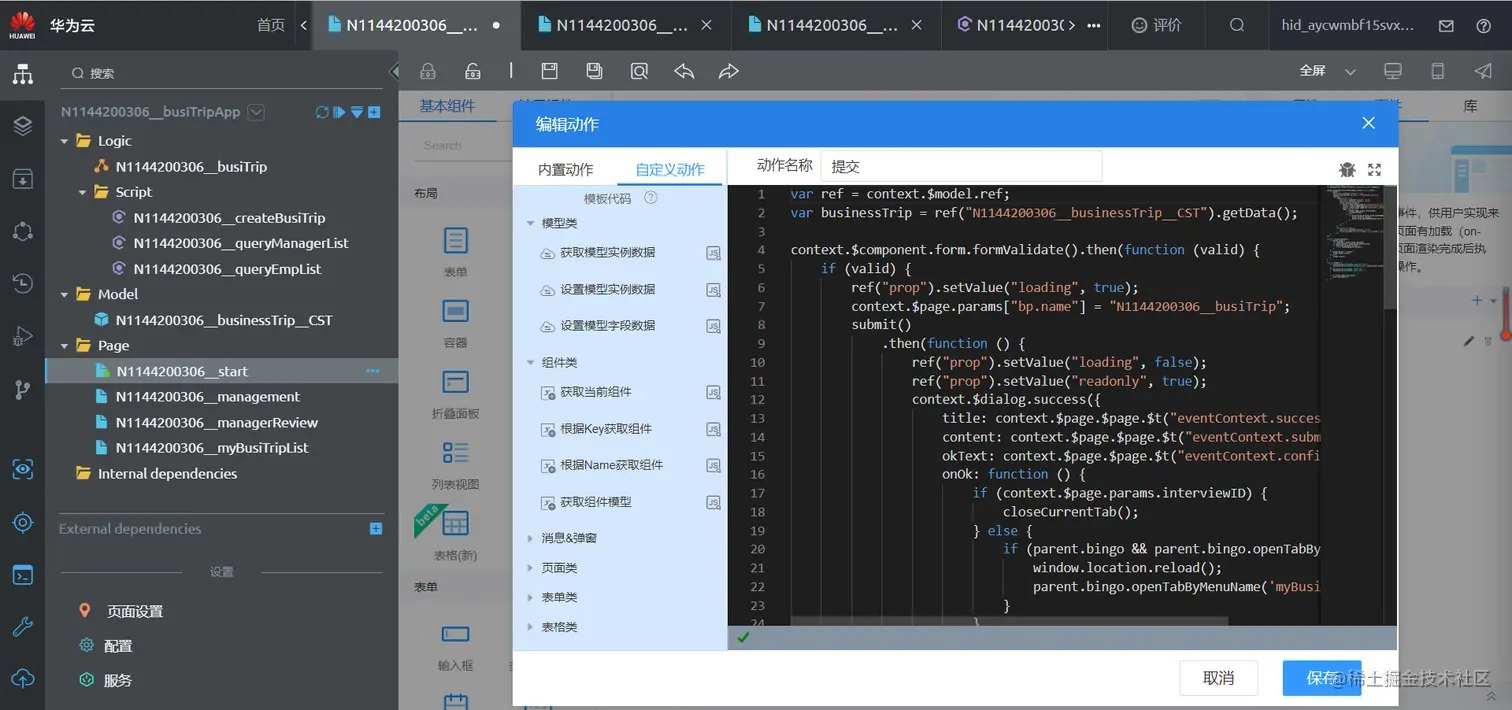
Task: Open the terminal icon in the left sidebar
Action: coord(24,574)
